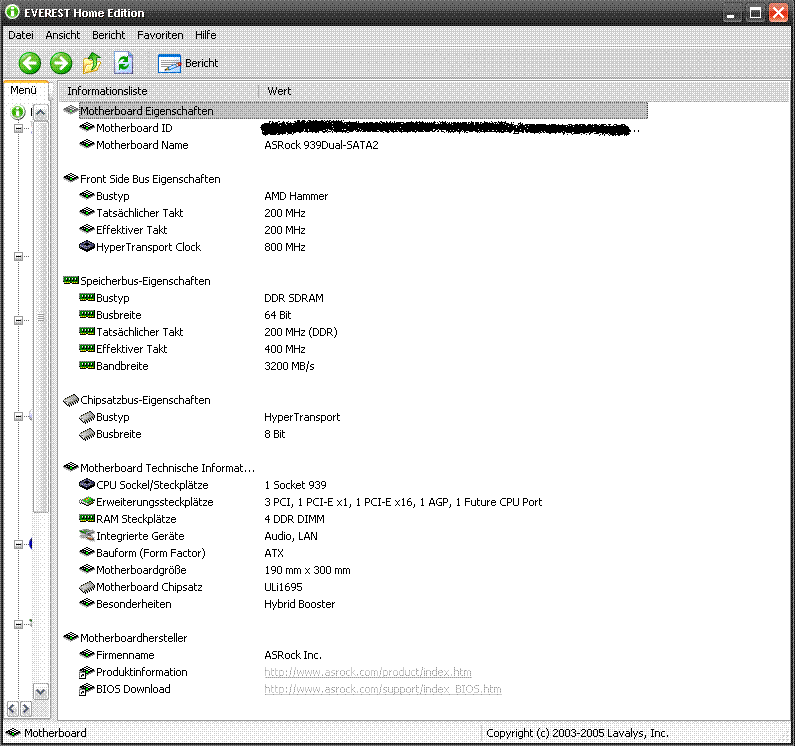Select the 4 DDR DIMM value
Image resolution: width=795 pixels, height=746 pixels.
(x=294, y=519)
